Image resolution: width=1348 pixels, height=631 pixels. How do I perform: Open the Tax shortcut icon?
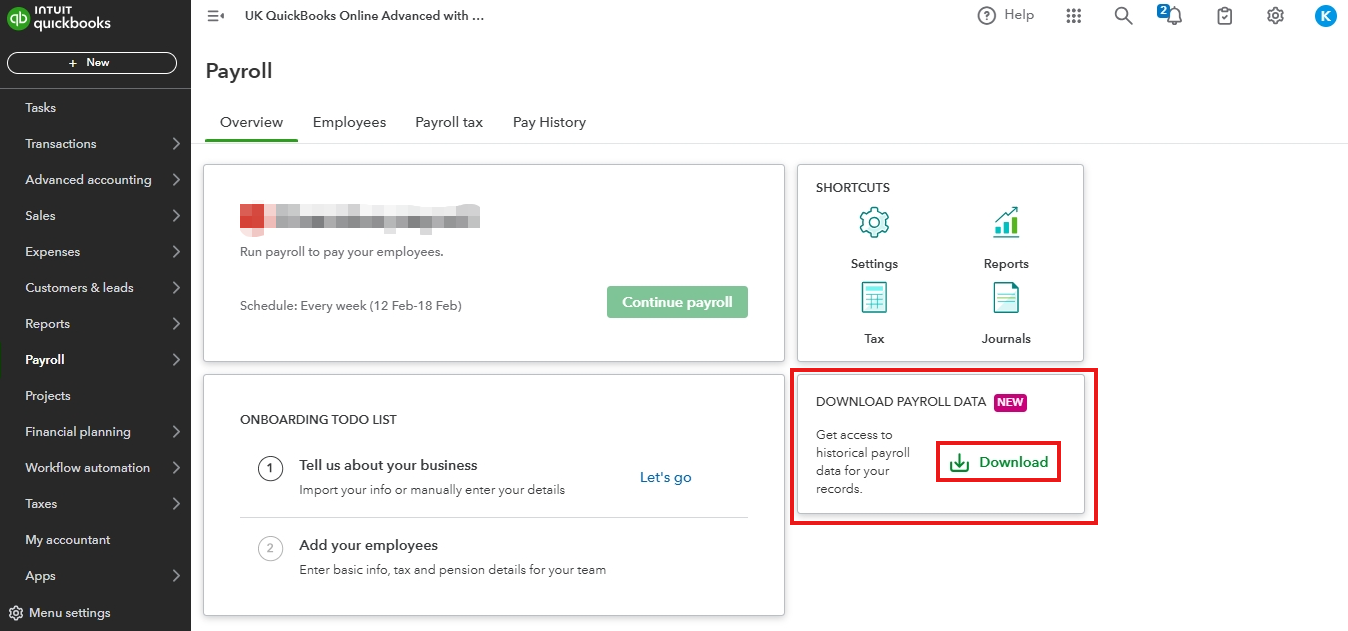pos(874,297)
